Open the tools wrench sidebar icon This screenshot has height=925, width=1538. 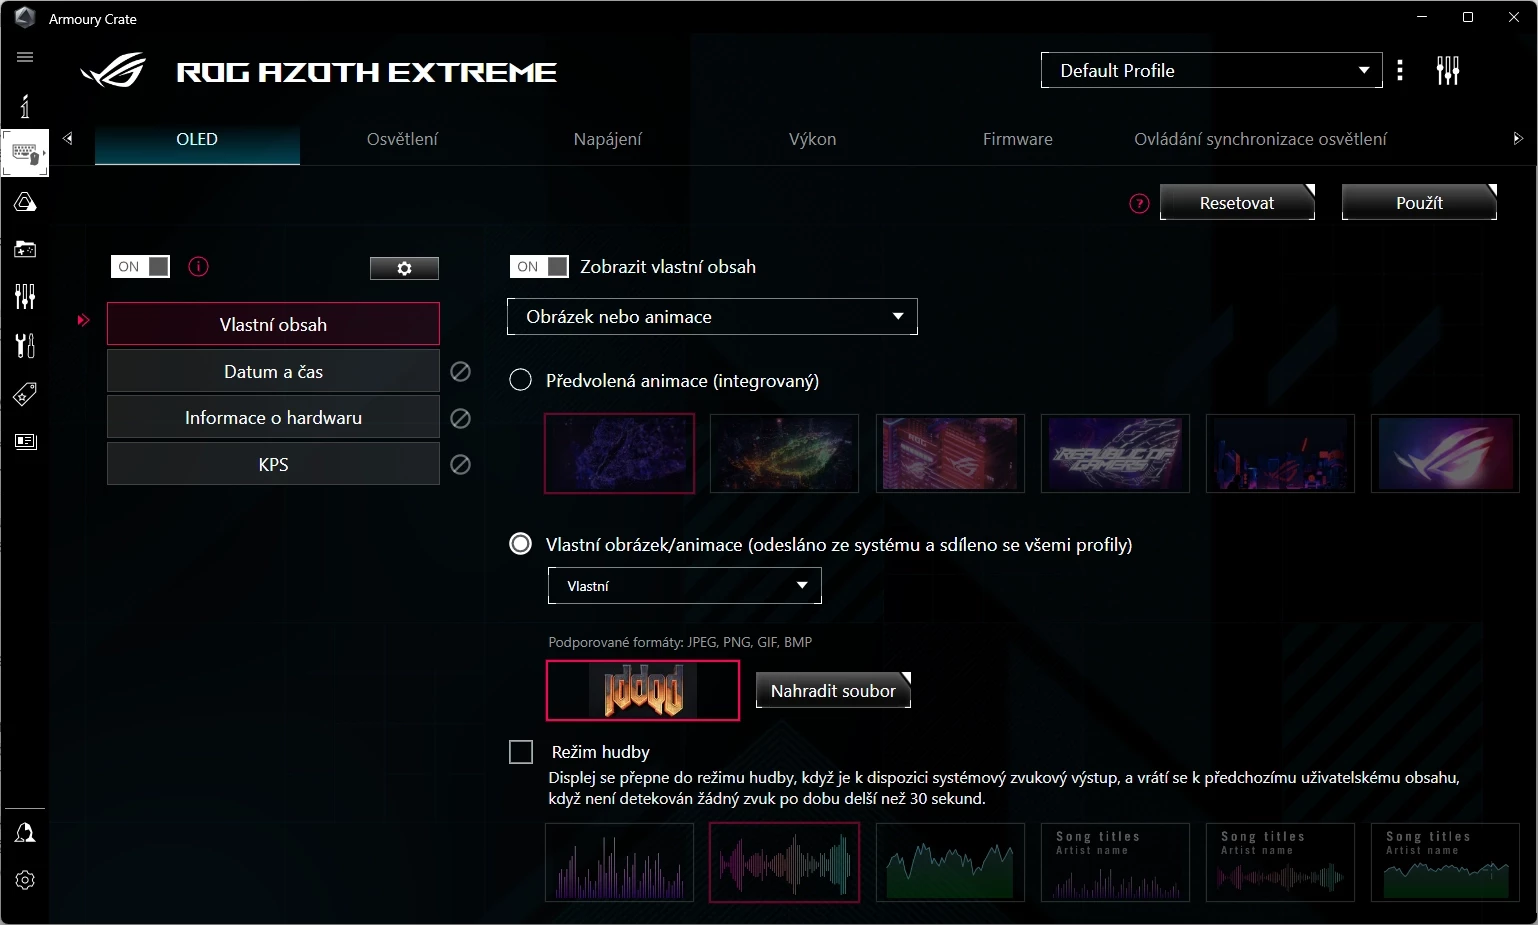(25, 345)
